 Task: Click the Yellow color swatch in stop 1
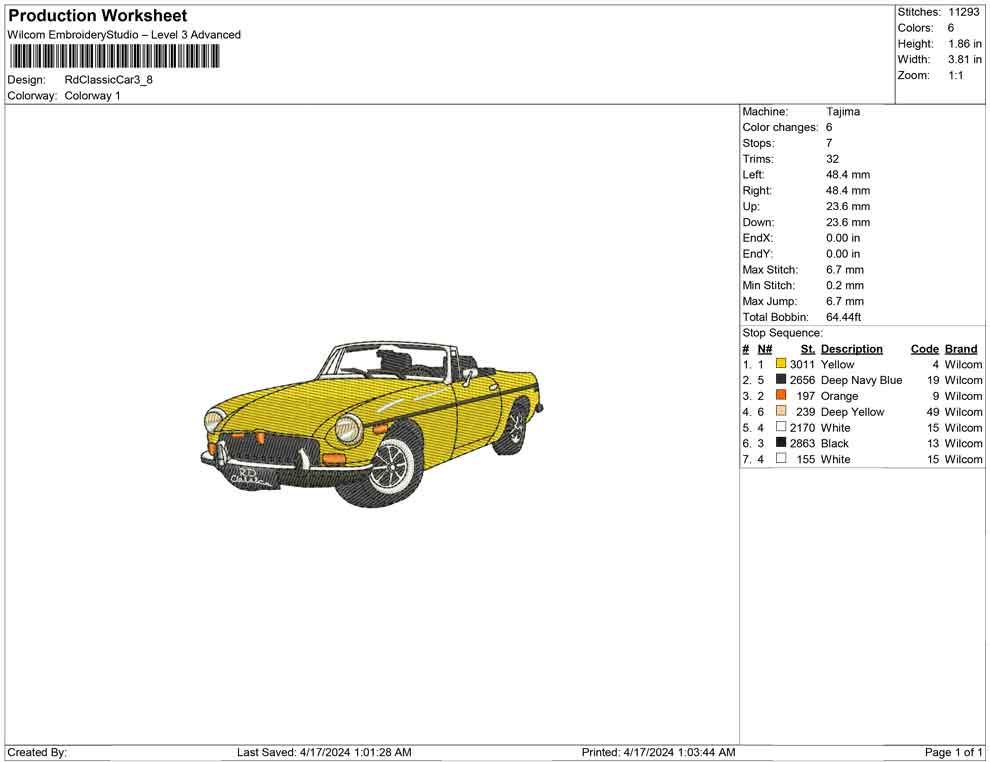pos(781,364)
